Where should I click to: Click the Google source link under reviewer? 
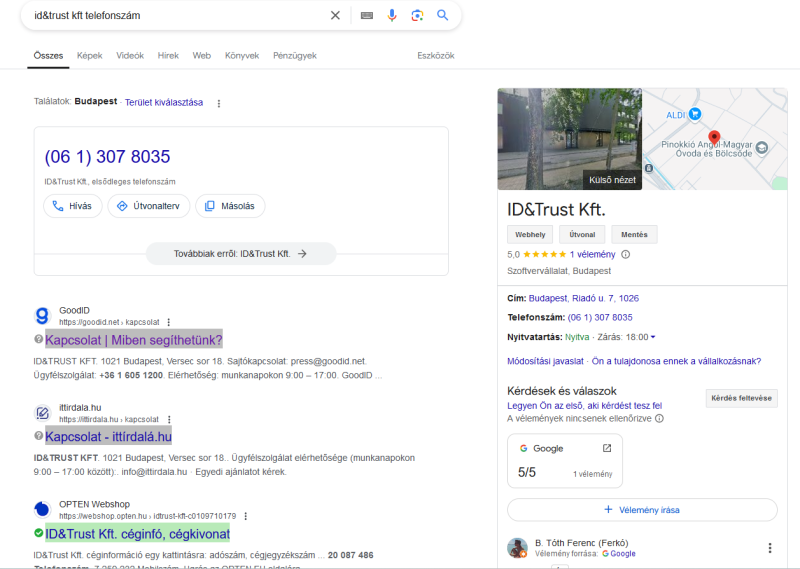(x=619, y=554)
